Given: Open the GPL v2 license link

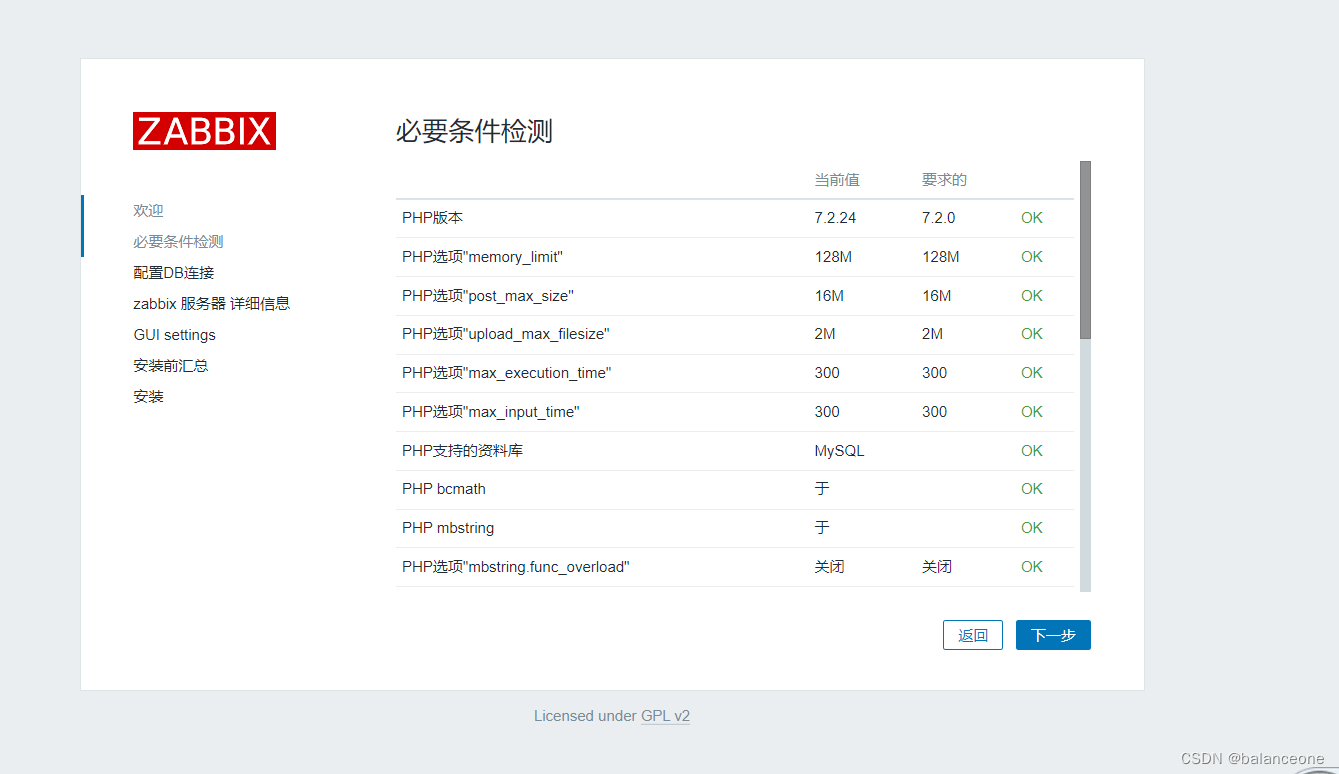Looking at the screenshot, I should coord(665,716).
